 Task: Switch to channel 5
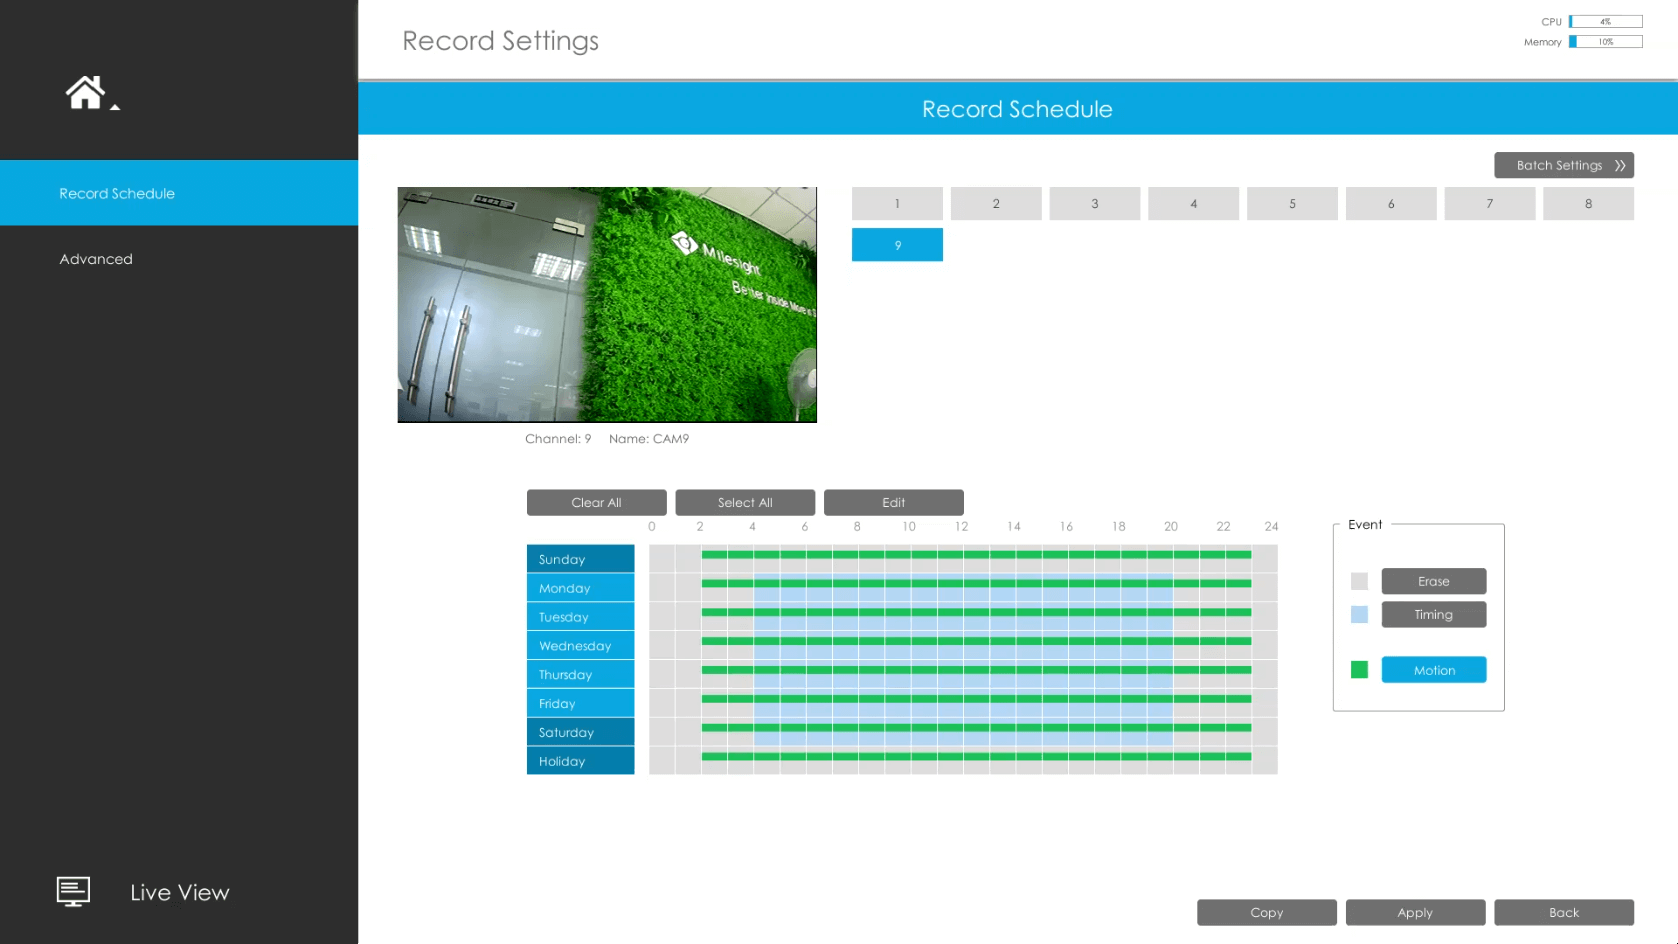(1291, 203)
